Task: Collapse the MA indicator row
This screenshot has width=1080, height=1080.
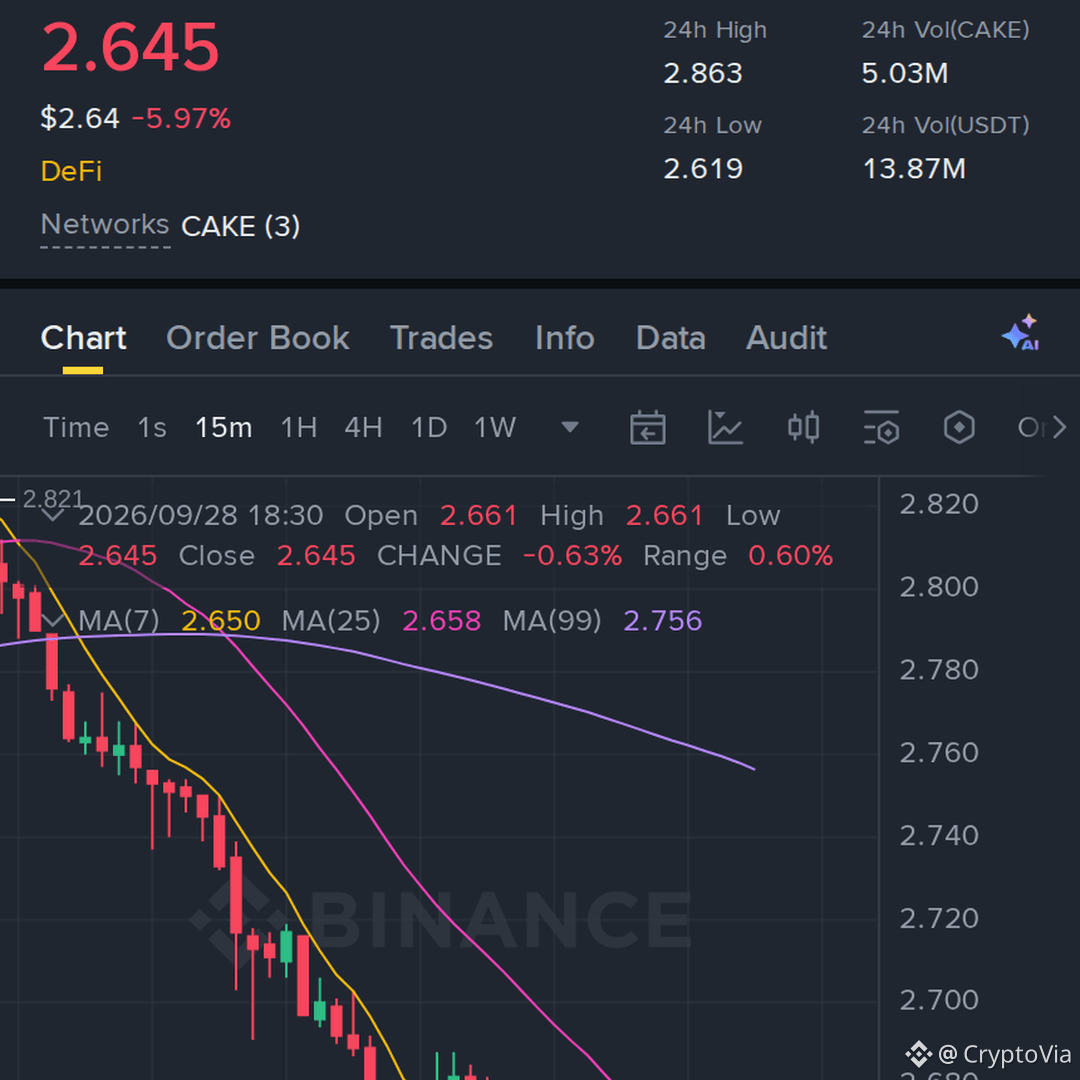Action: 52,621
